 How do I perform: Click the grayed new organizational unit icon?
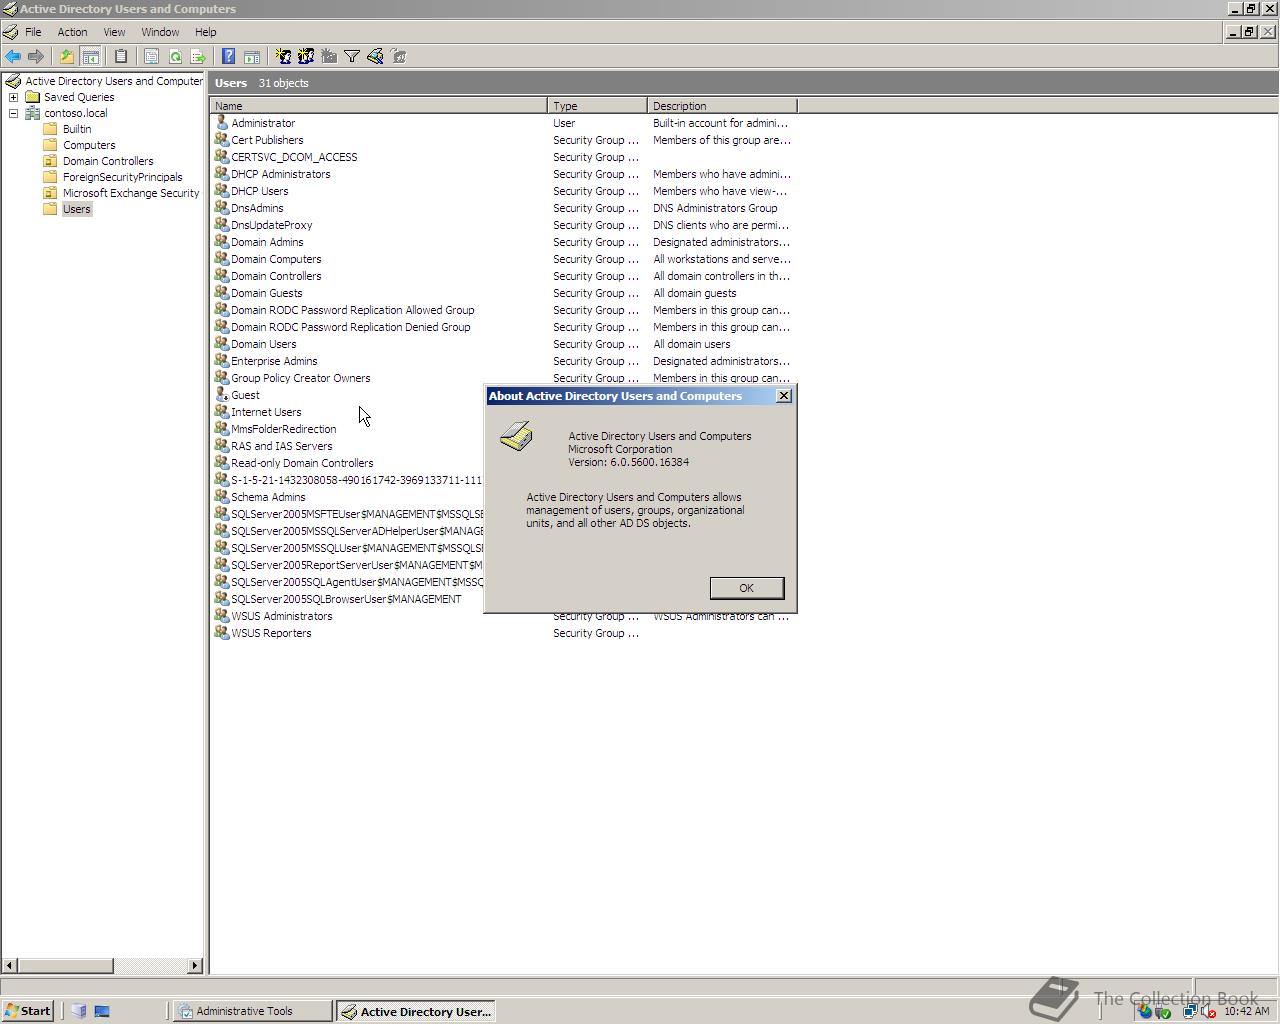tap(329, 57)
